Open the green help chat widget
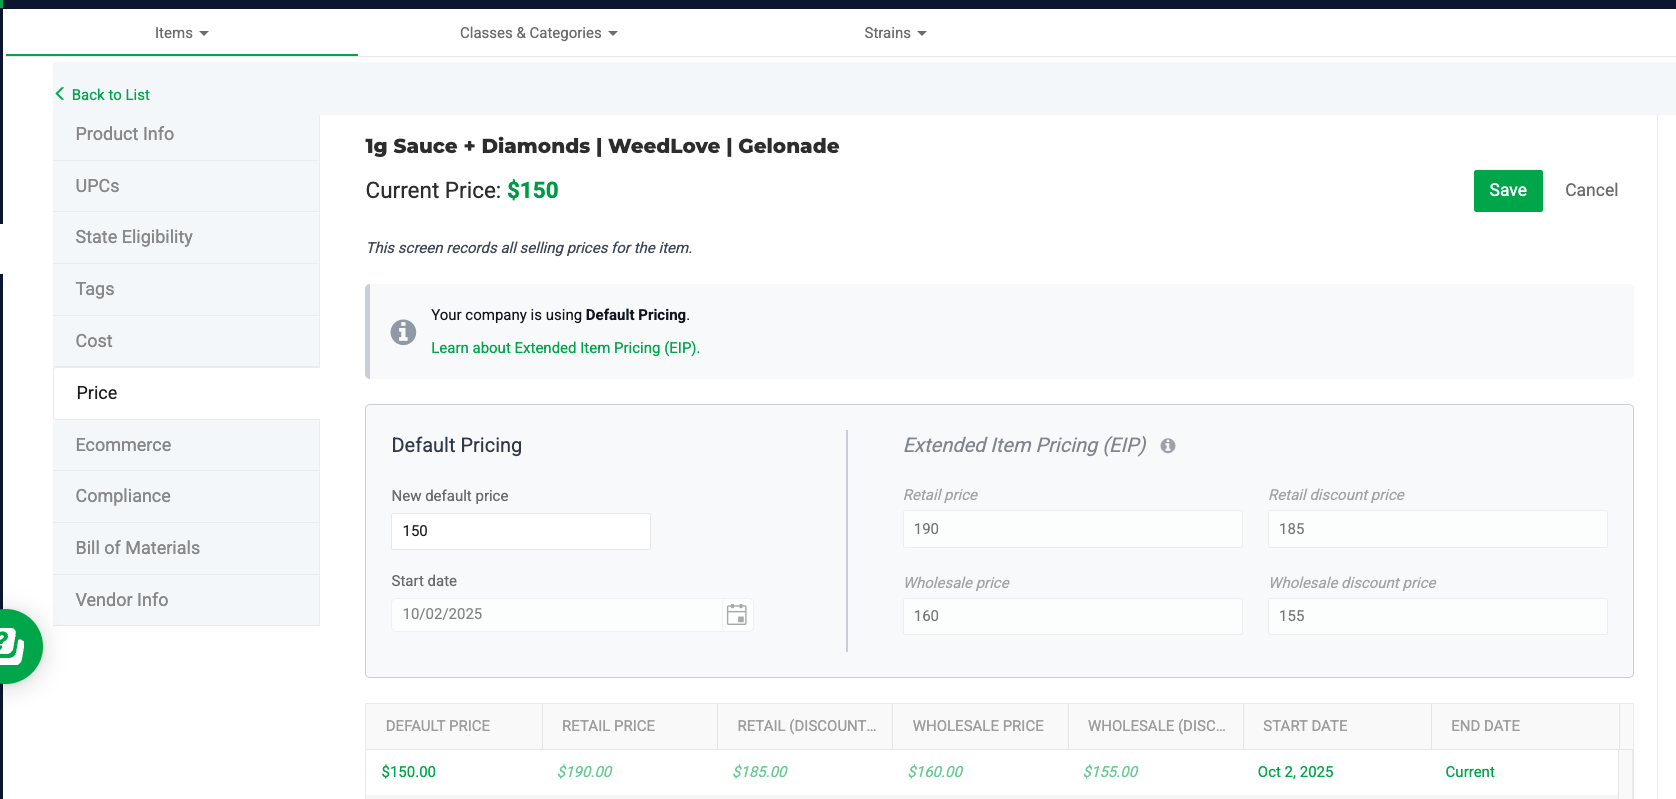The image size is (1676, 799). 14,646
